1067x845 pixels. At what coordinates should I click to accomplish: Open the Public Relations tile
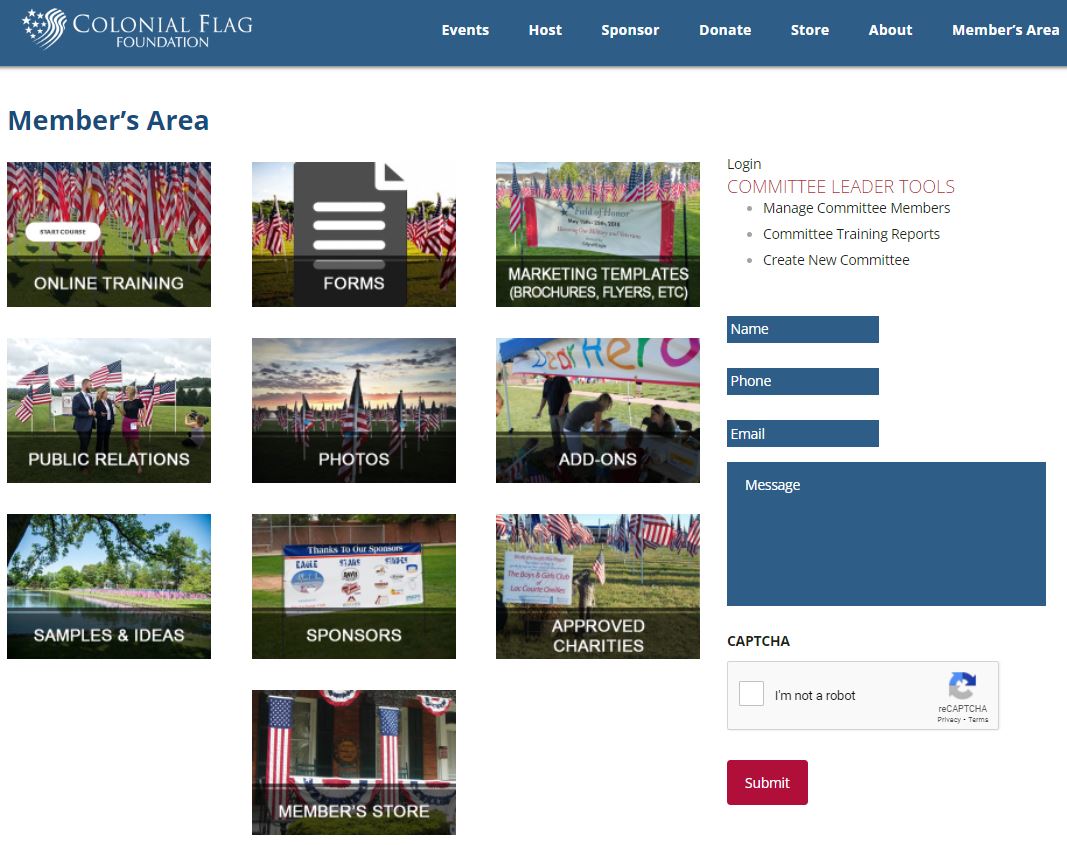[x=109, y=410]
